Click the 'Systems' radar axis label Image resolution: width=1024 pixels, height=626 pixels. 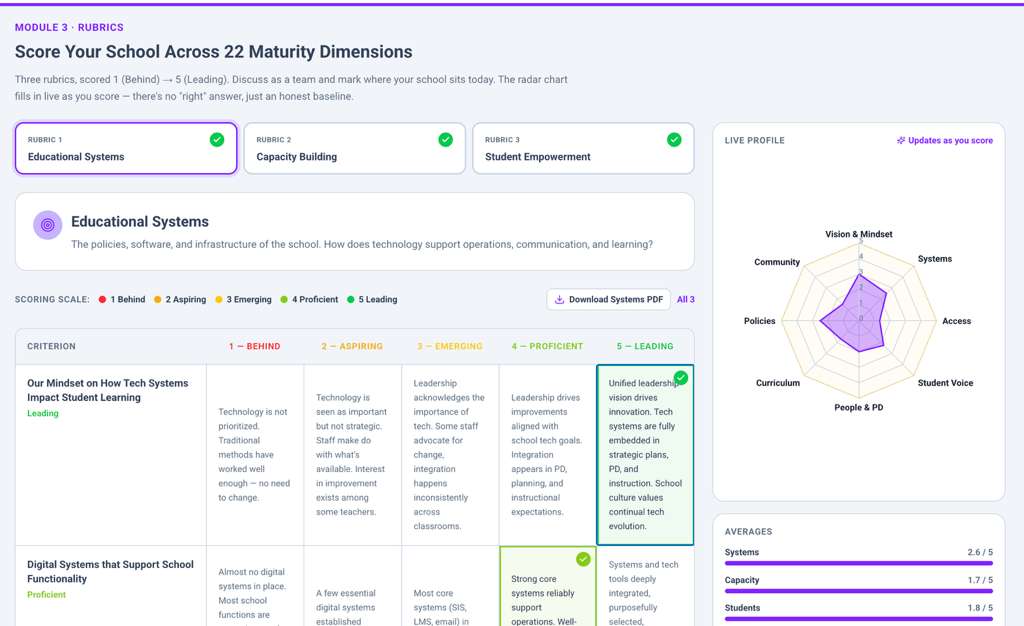coord(935,259)
